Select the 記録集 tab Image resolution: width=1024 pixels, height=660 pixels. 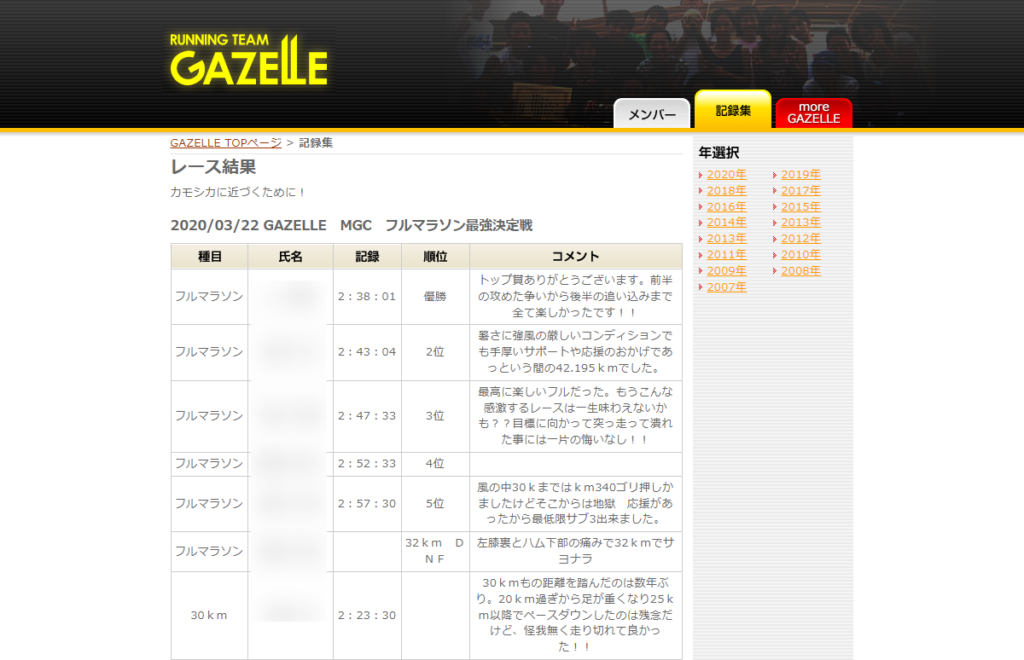(733, 108)
